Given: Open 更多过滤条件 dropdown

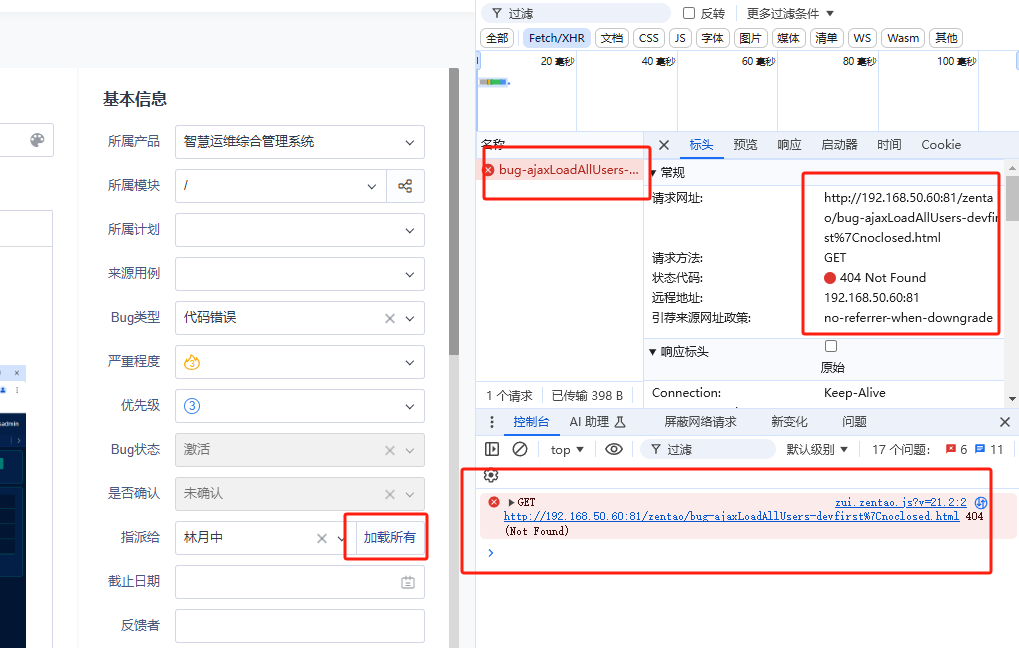Looking at the screenshot, I should (790, 14).
